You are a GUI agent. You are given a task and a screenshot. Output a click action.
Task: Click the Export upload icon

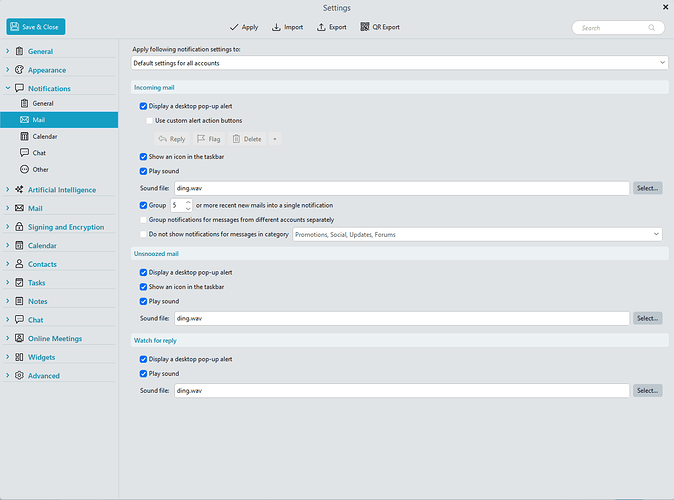pyautogui.click(x=321, y=27)
